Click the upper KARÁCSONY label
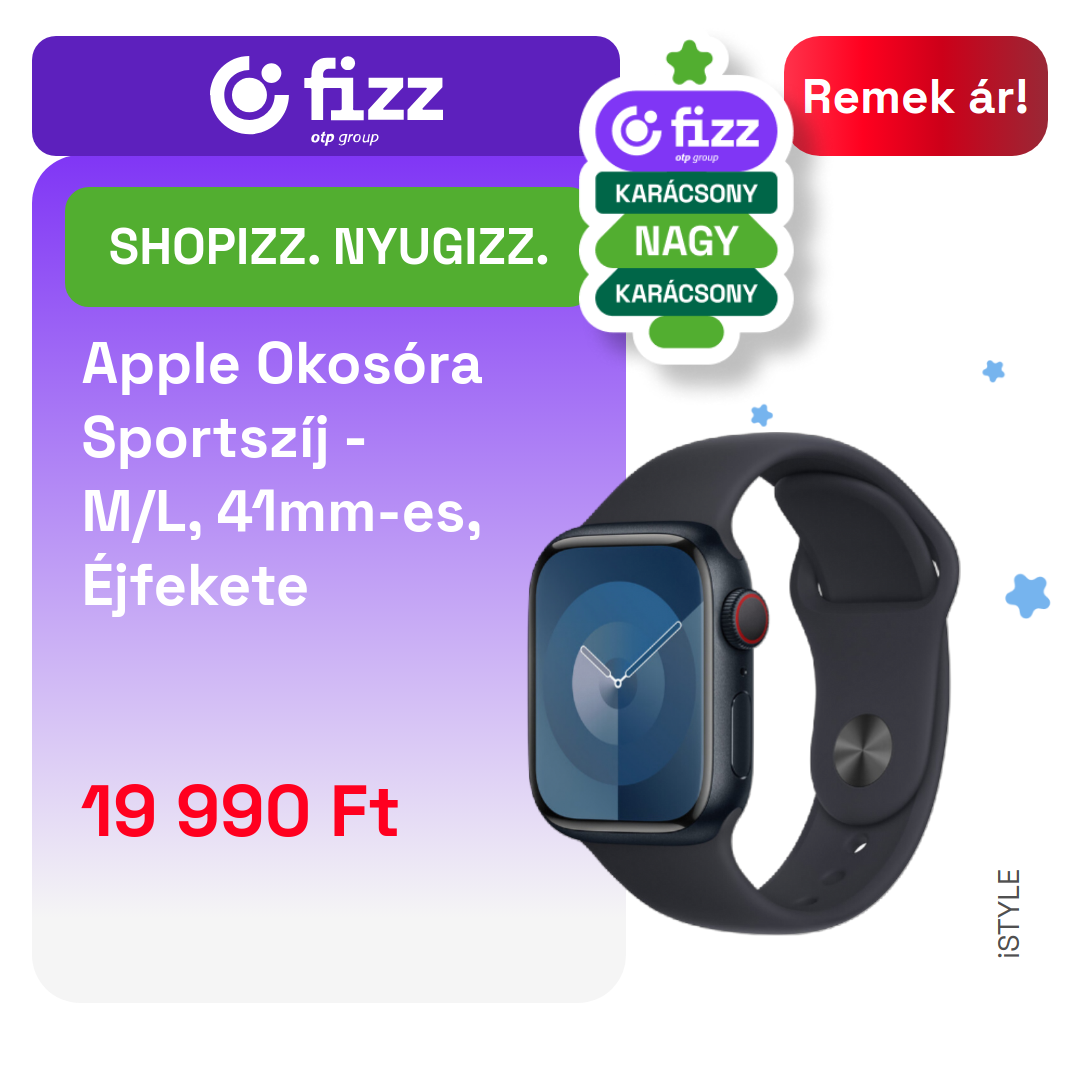 pos(686,194)
